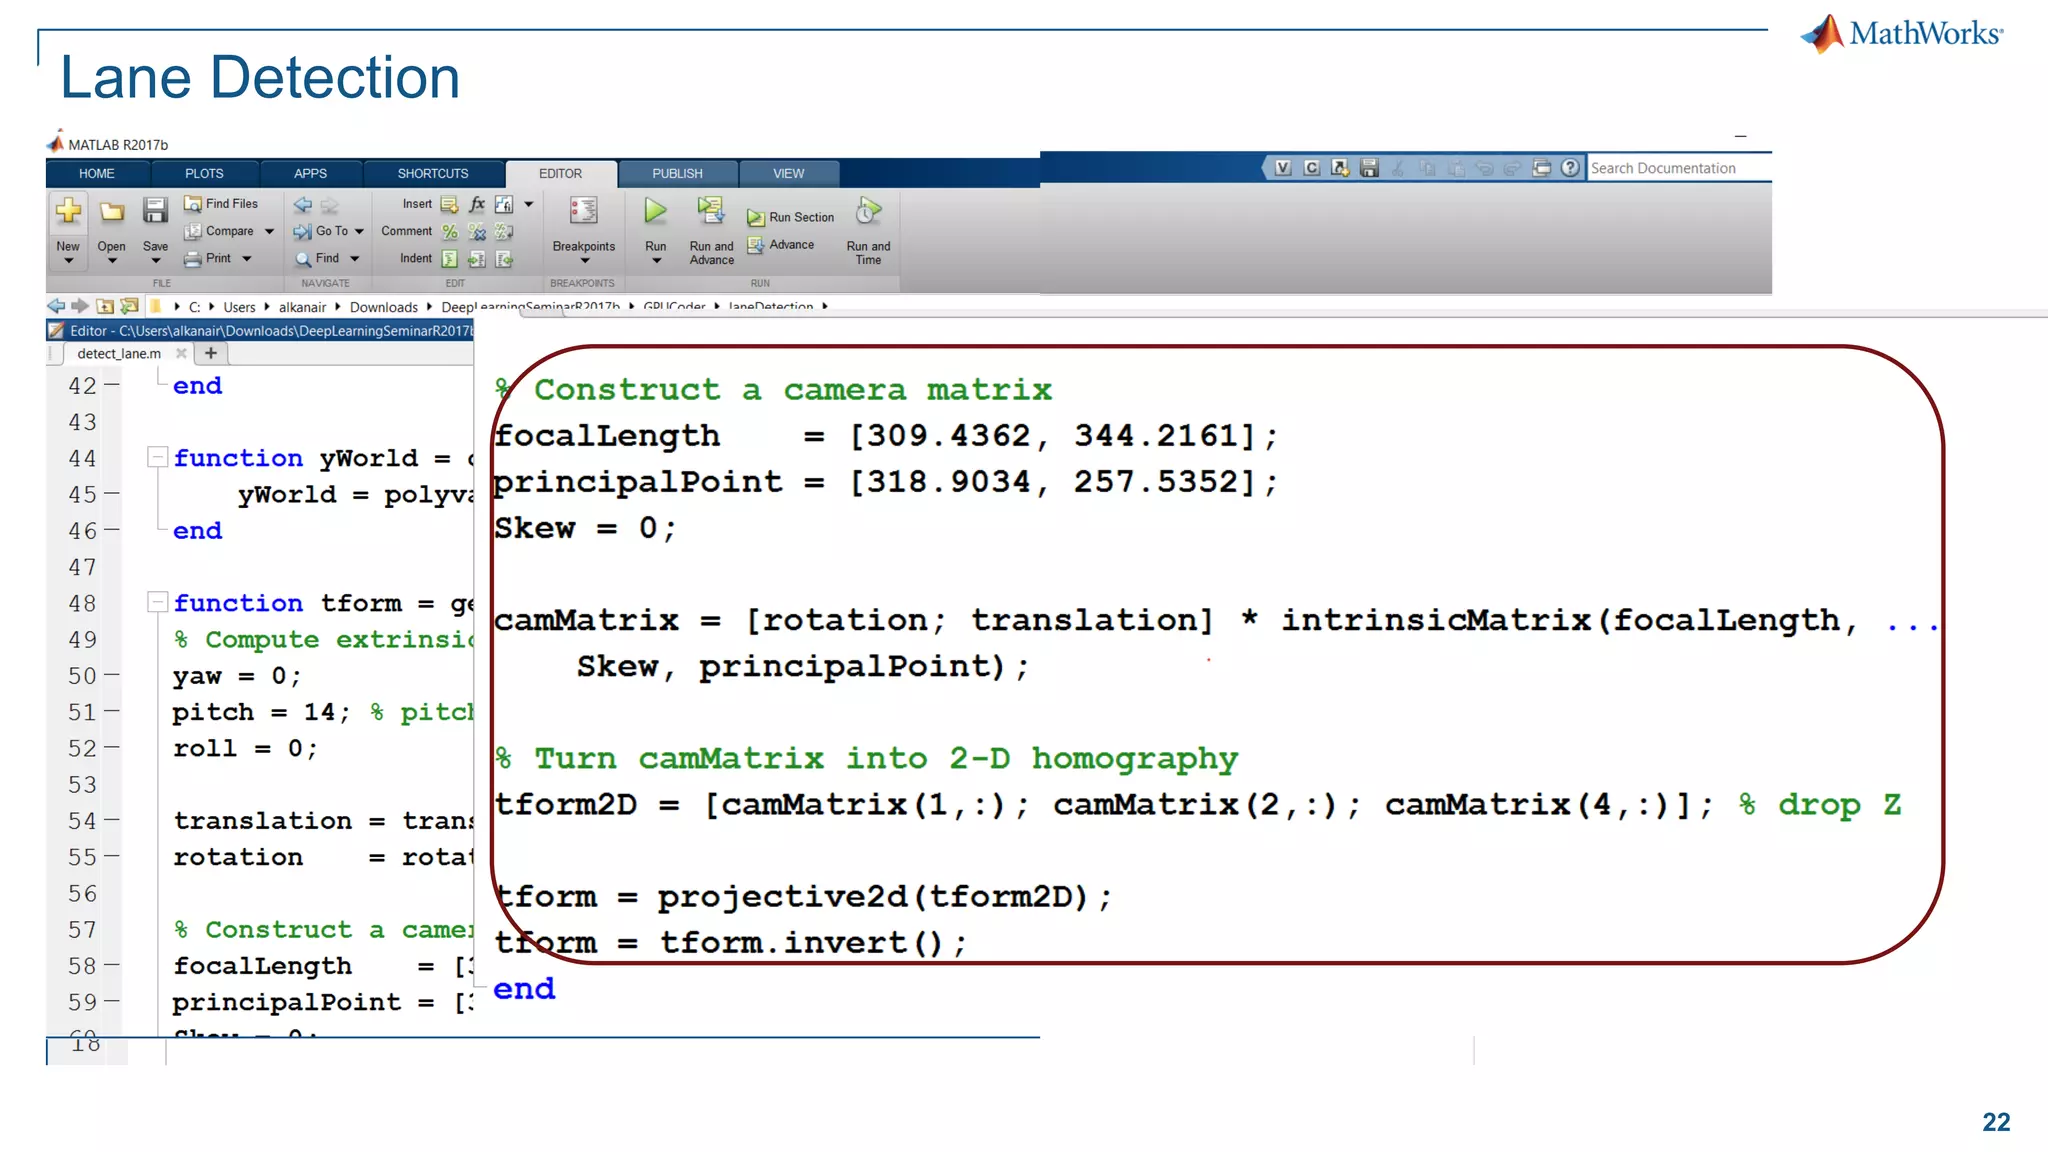Toggle breakpoint dash on line 45
This screenshot has height=1152, width=2048.
pos(111,494)
